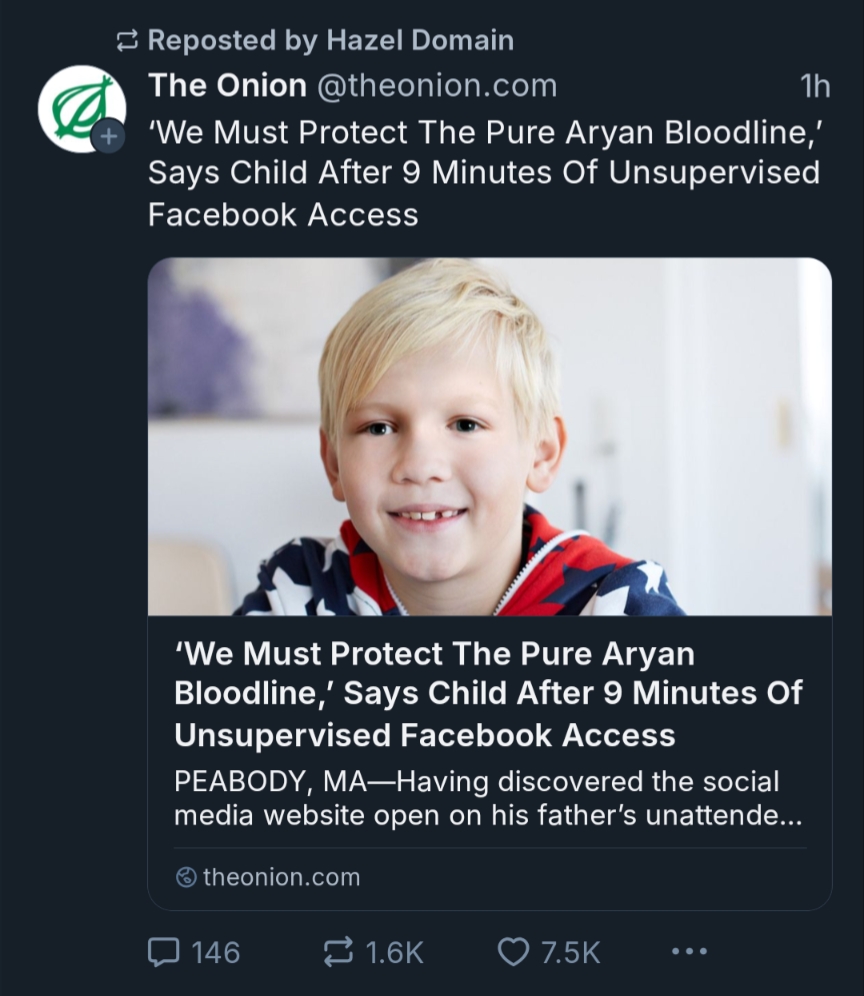This screenshot has width=864, height=996.
Task: Like the post with the heart icon
Action: click(x=513, y=951)
